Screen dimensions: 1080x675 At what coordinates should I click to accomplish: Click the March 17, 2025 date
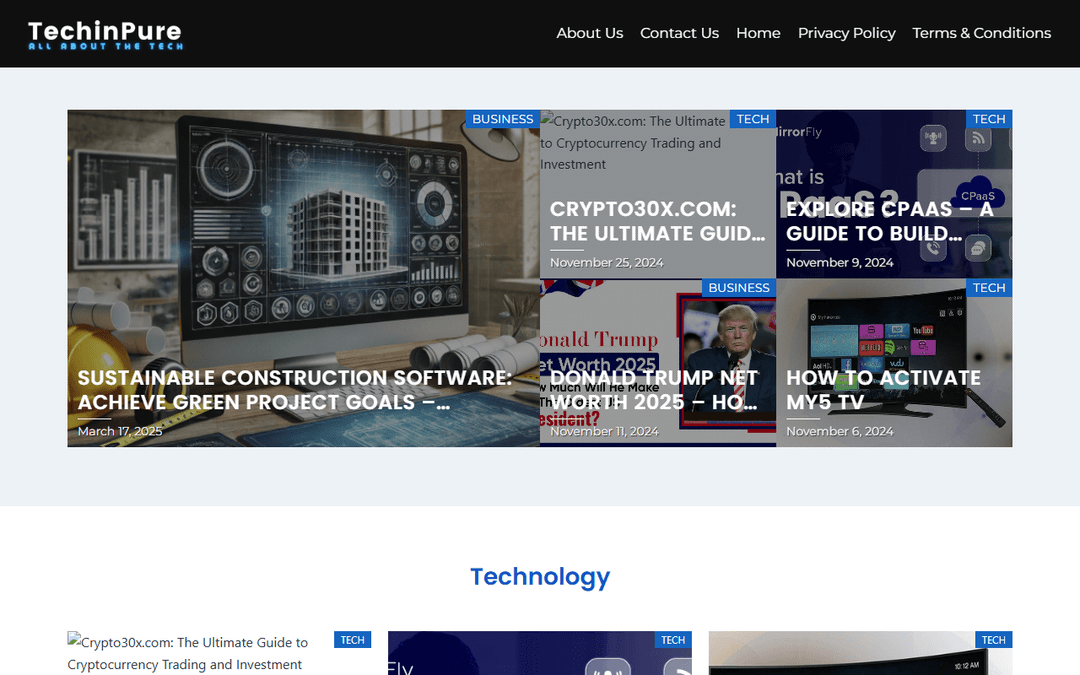point(120,431)
